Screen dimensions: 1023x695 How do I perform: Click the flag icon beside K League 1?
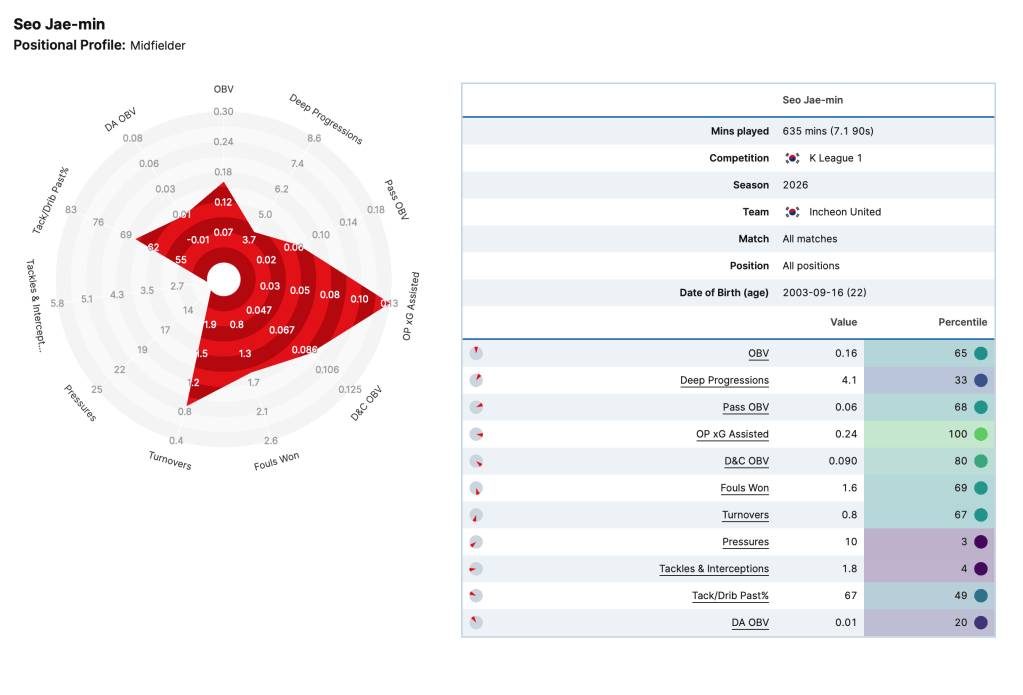point(792,158)
